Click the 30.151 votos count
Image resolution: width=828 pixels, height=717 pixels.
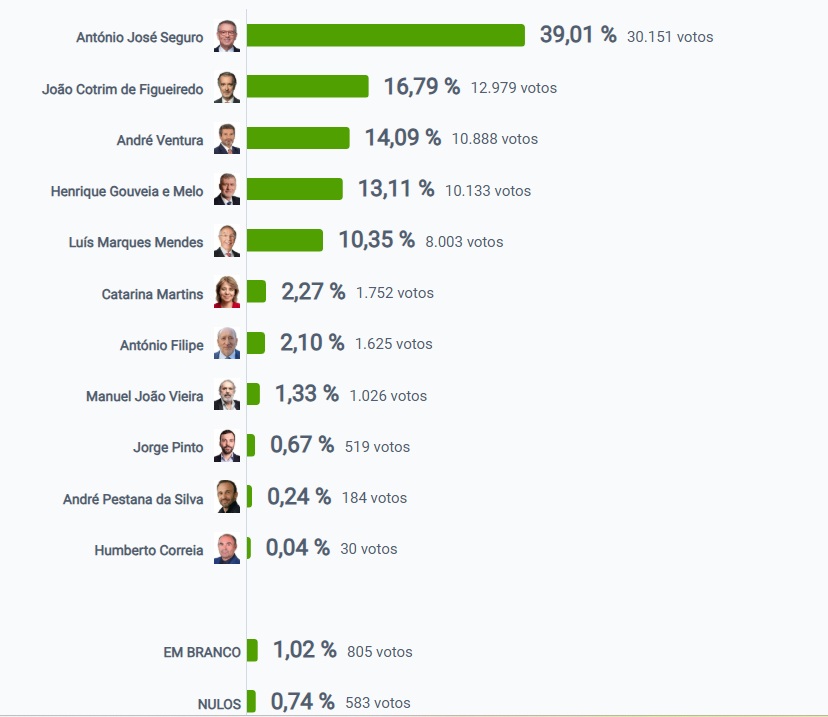pos(670,37)
